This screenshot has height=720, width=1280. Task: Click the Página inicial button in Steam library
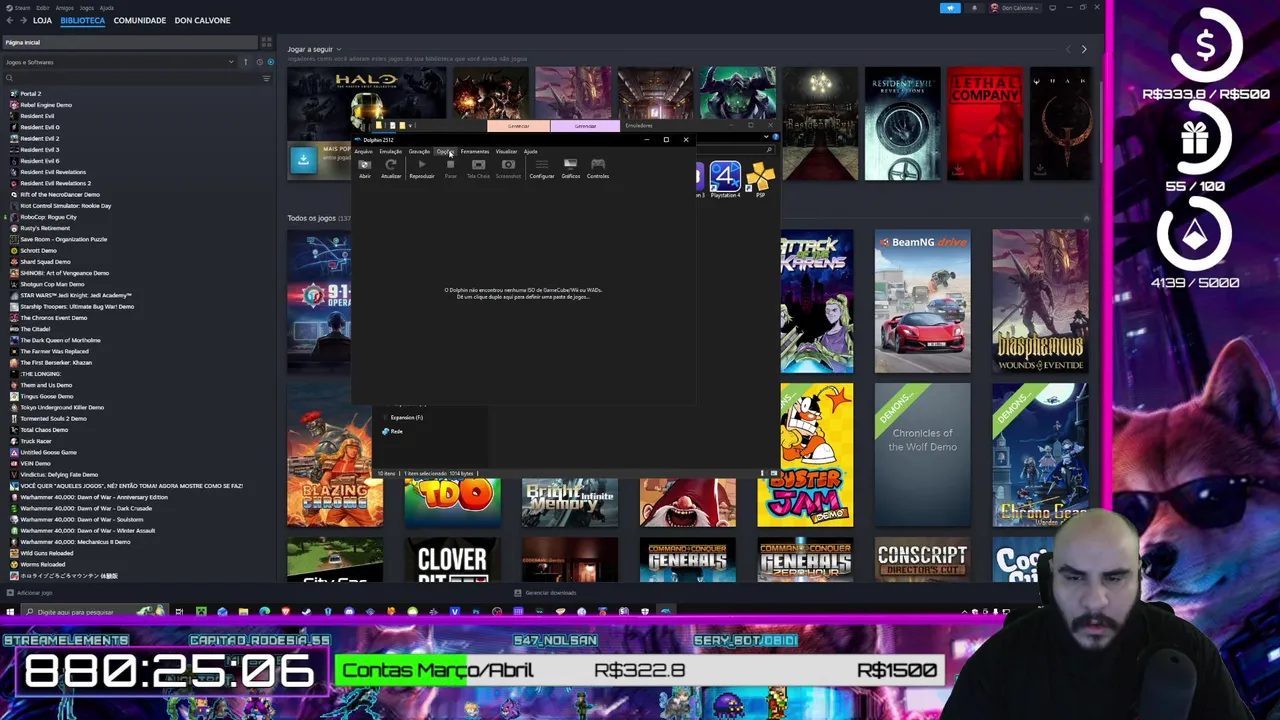pyautogui.click(x=130, y=43)
